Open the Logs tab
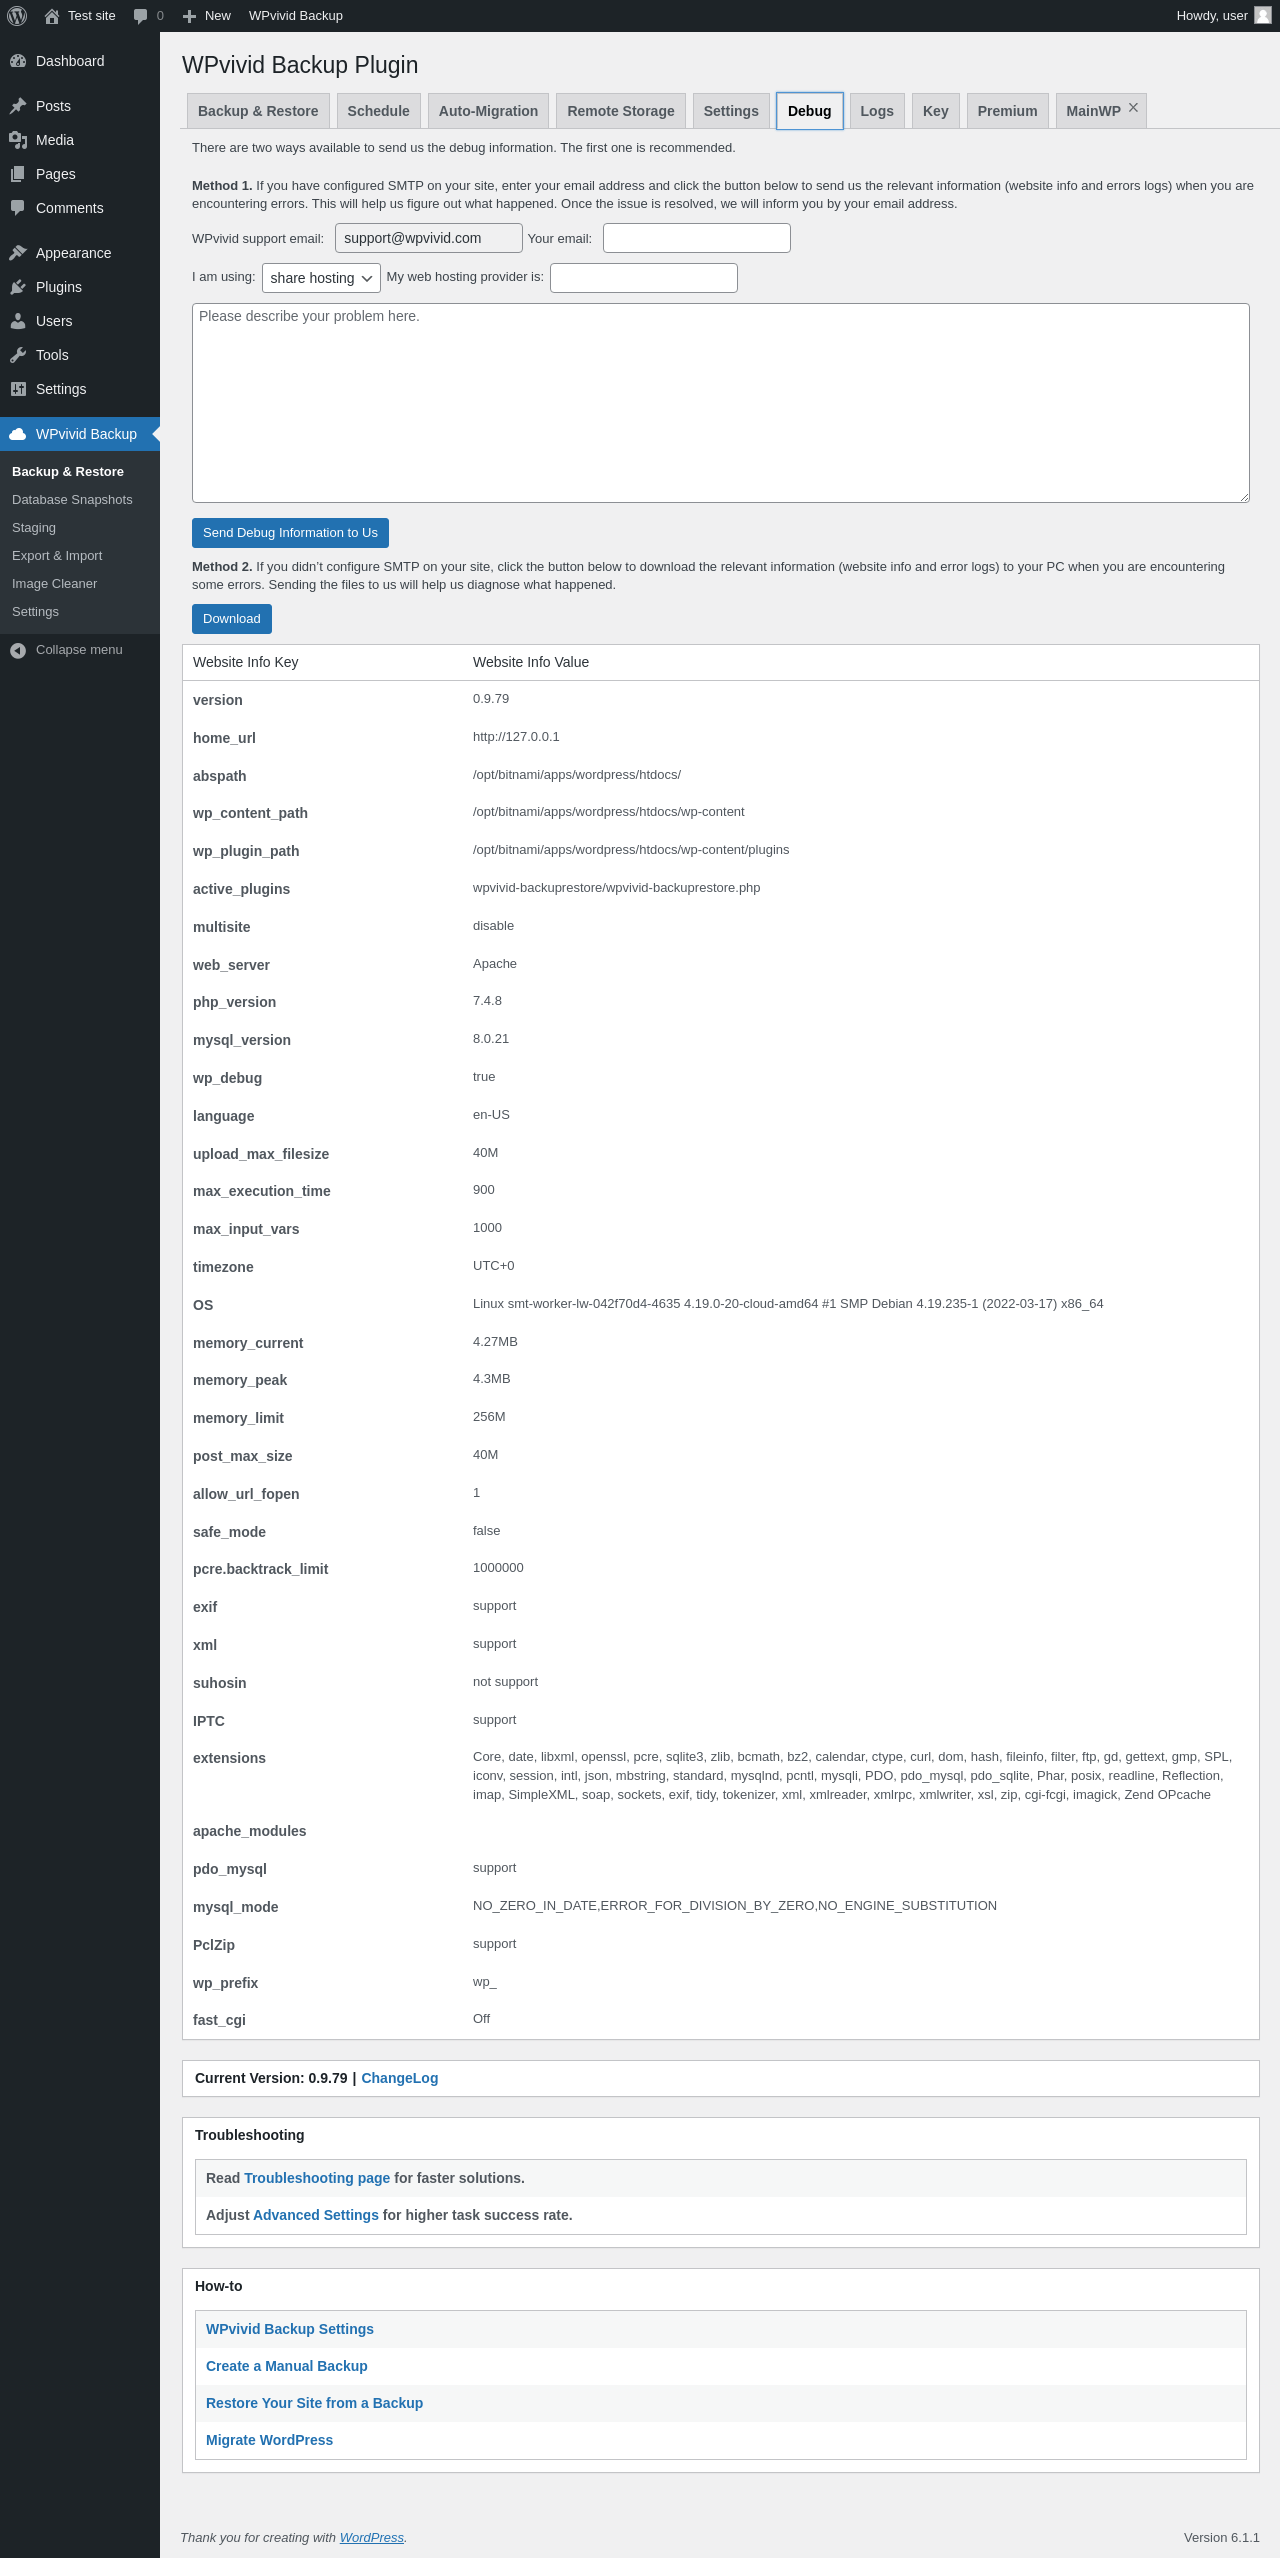This screenshot has width=1280, height=2558. (877, 111)
